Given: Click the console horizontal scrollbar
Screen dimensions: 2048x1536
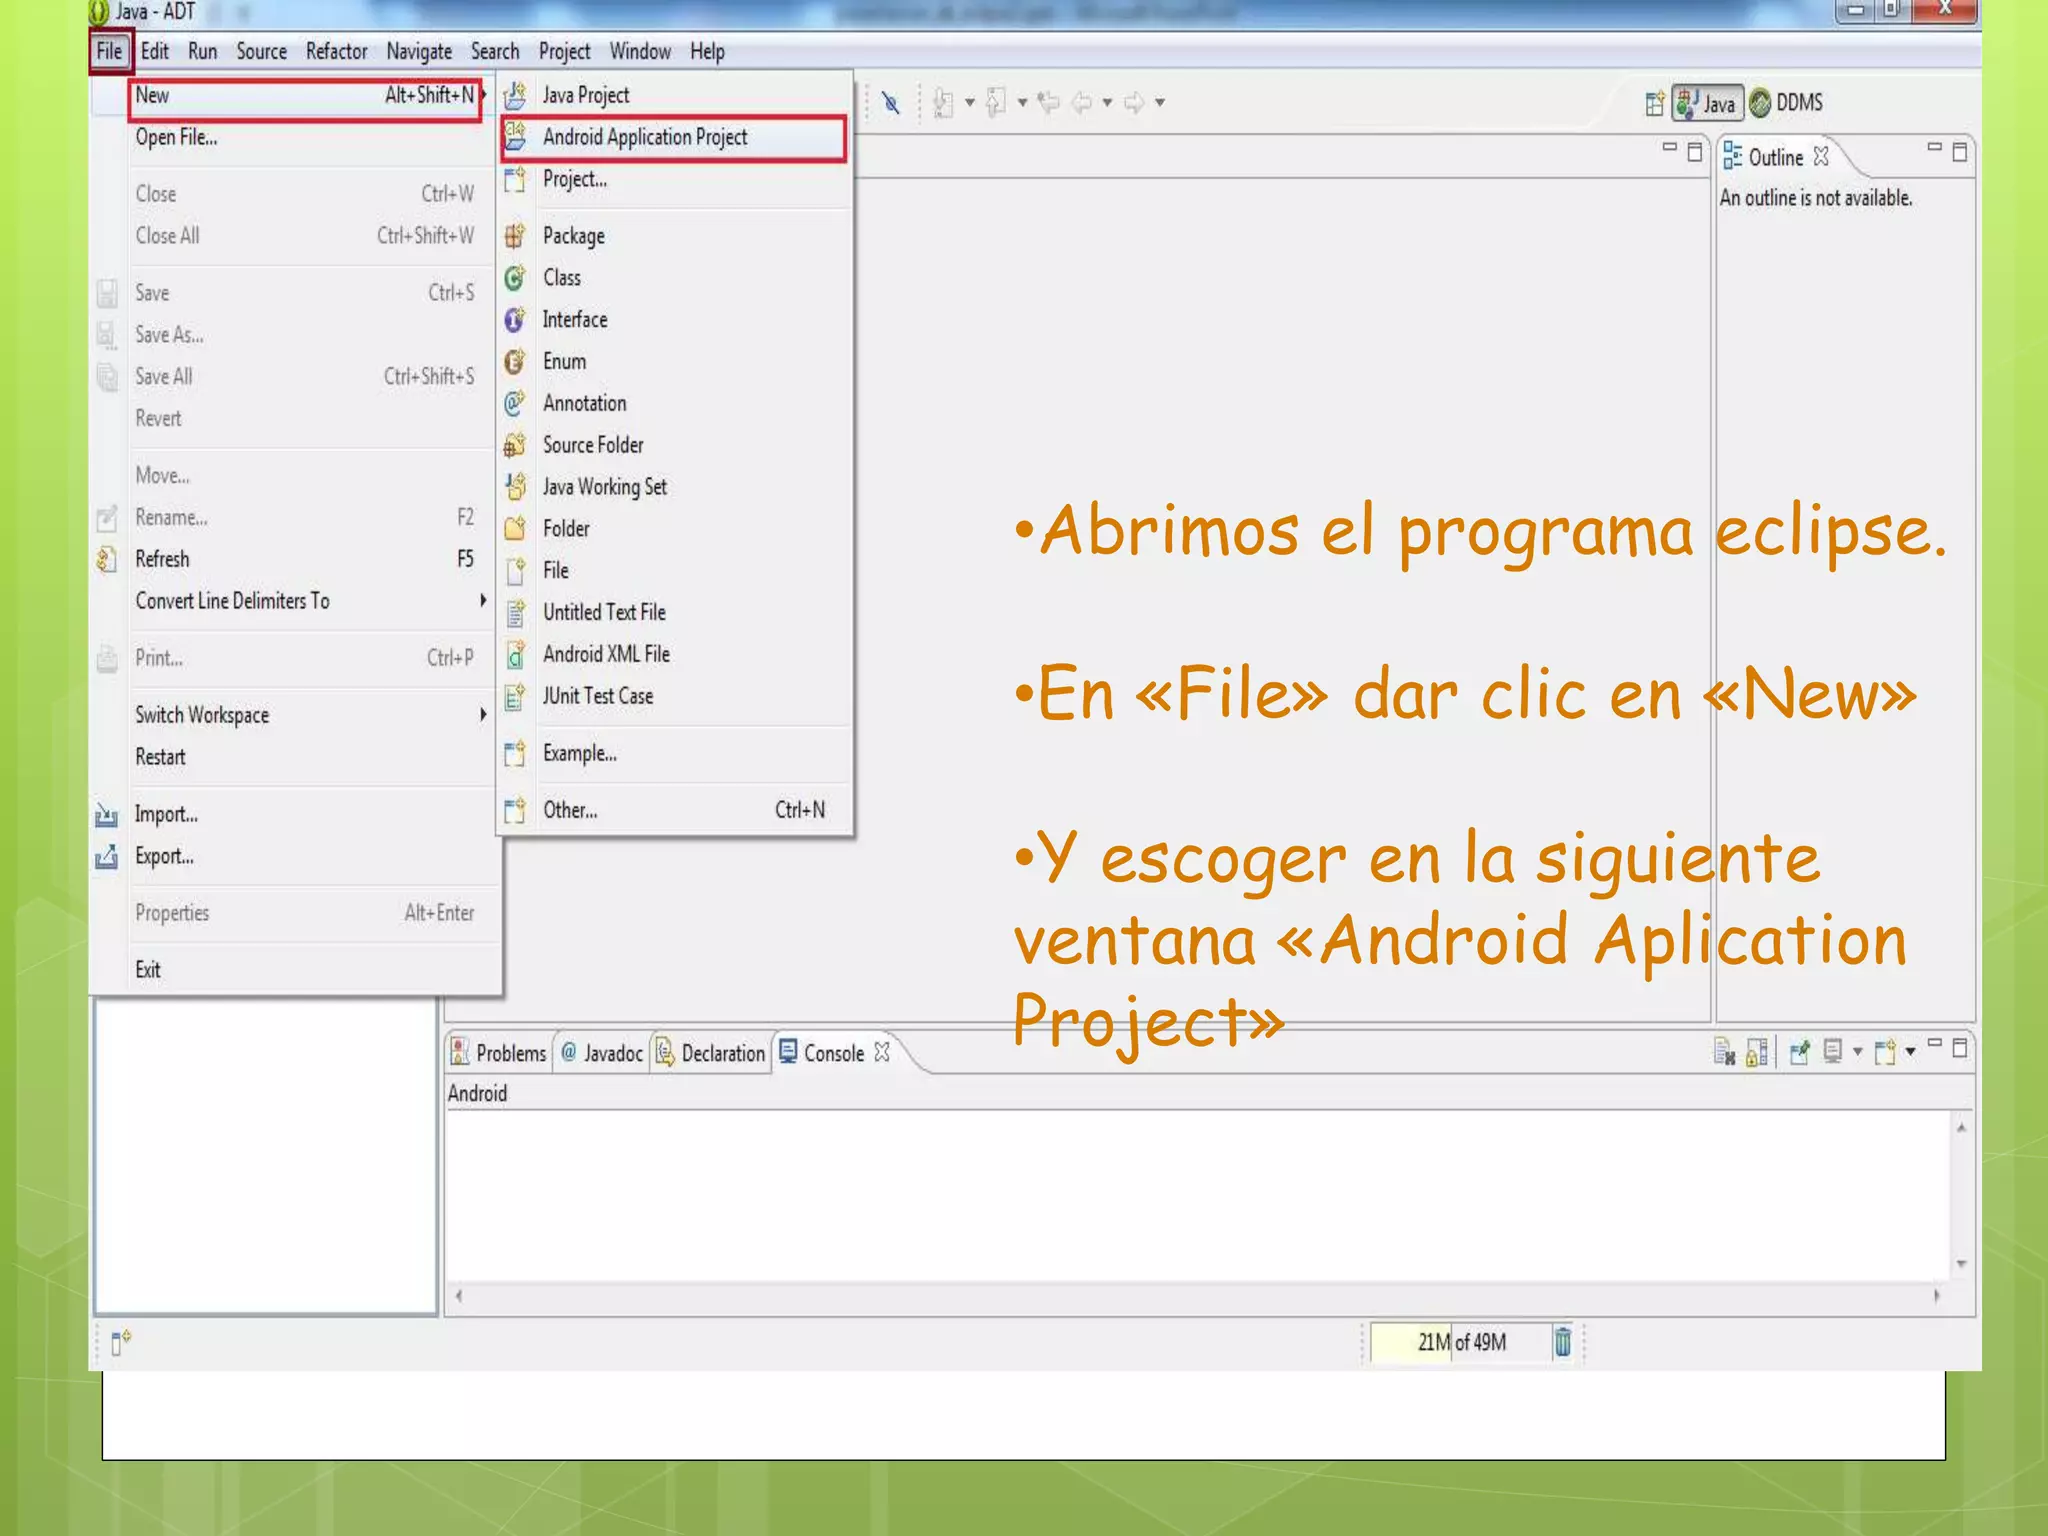Looking at the screenshot, I should coord(1197,1296).
